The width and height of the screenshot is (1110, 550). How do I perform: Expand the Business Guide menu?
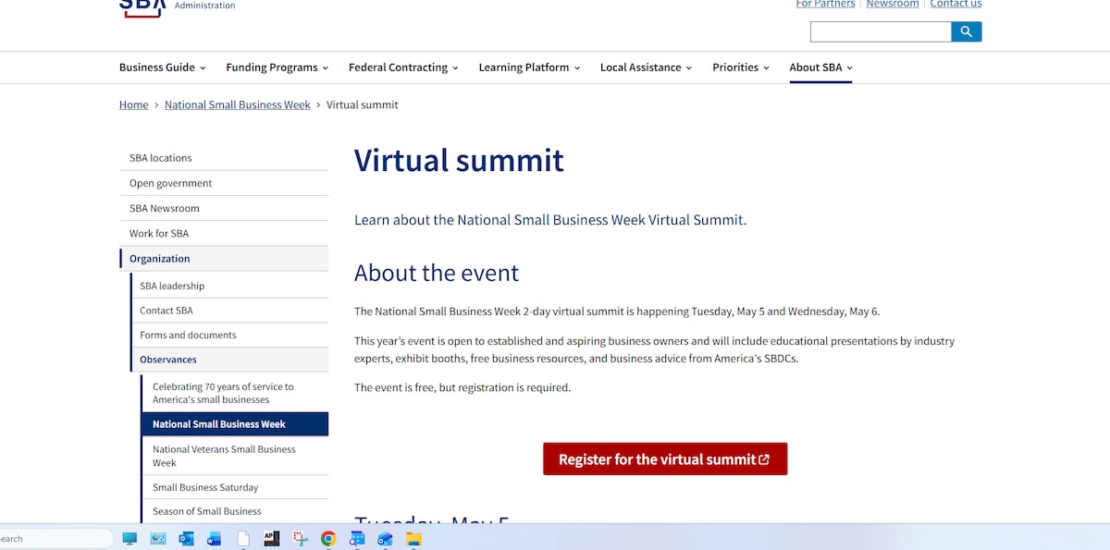(162, 67)
